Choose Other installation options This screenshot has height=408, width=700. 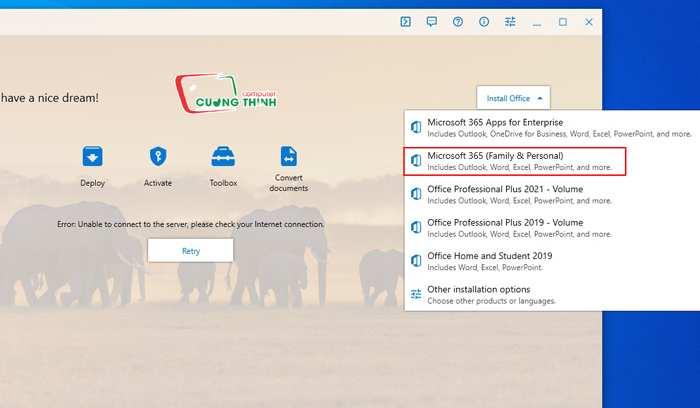click(552, 295)
